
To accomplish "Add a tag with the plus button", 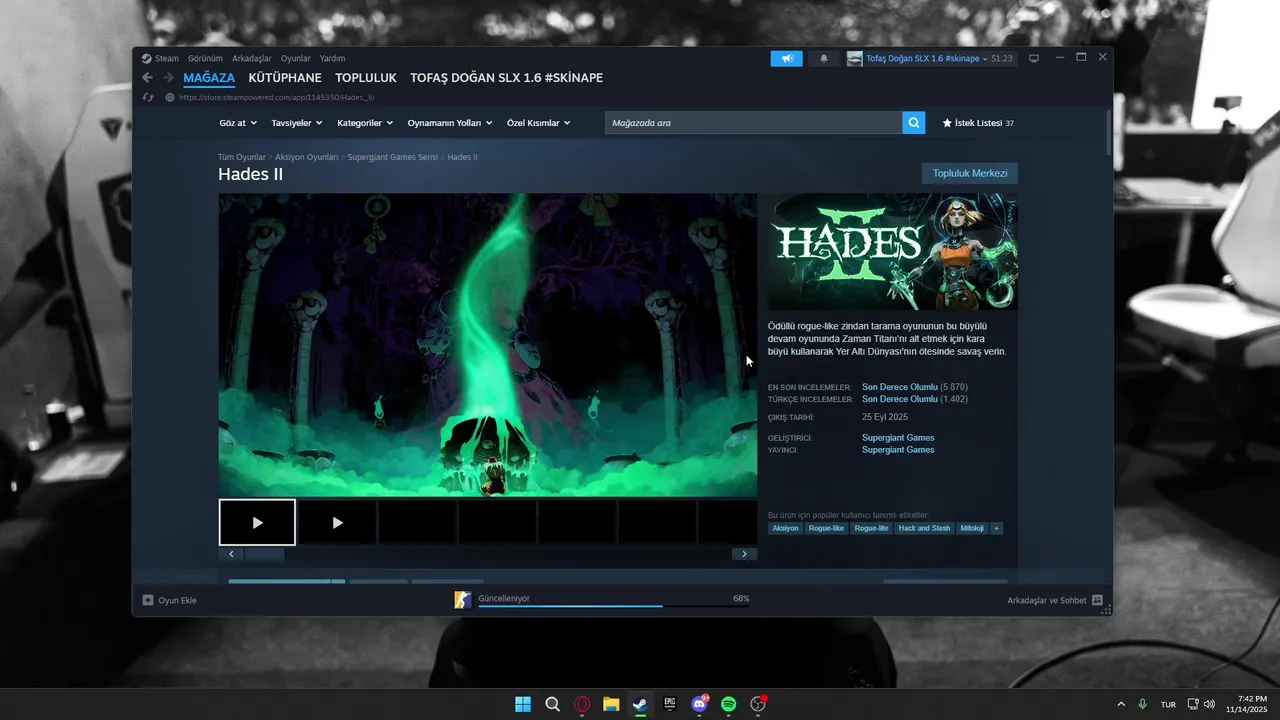I will coord(996,528).
